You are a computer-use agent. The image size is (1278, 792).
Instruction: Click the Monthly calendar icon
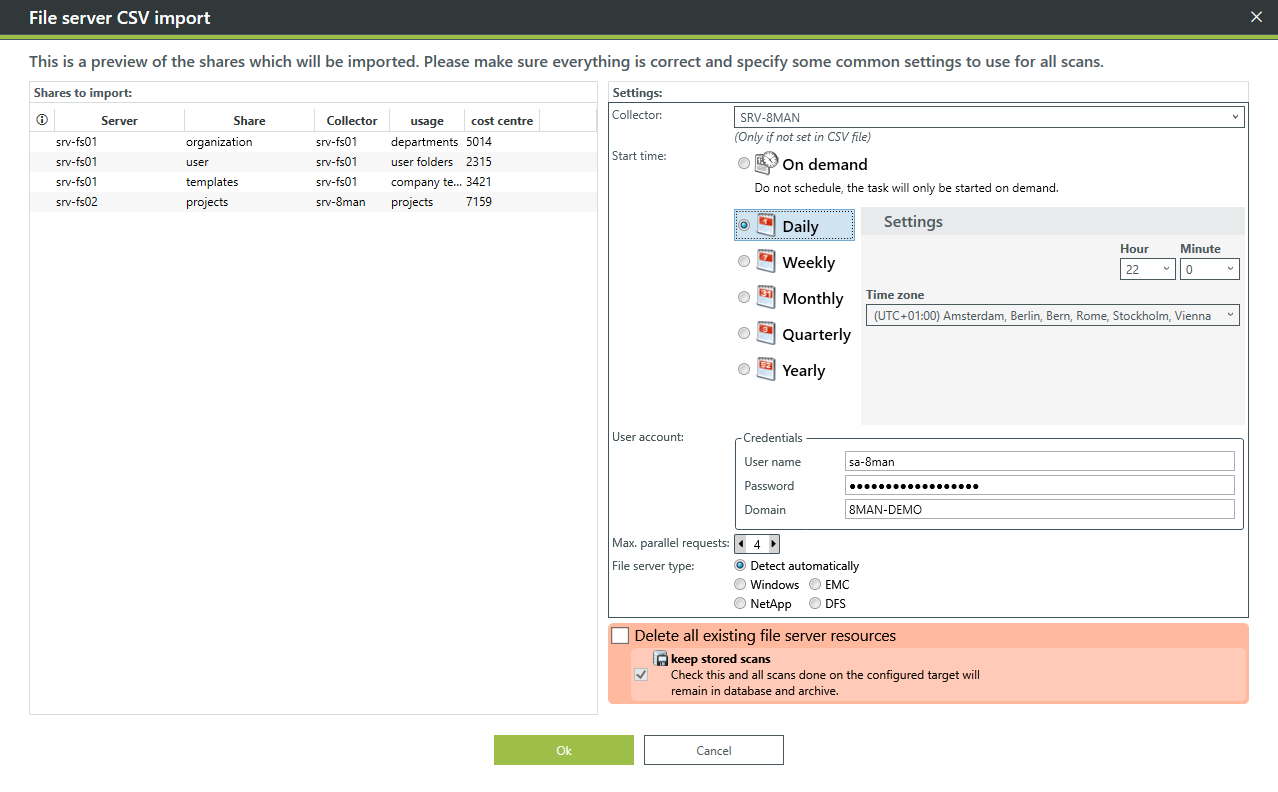pos(766,297)
